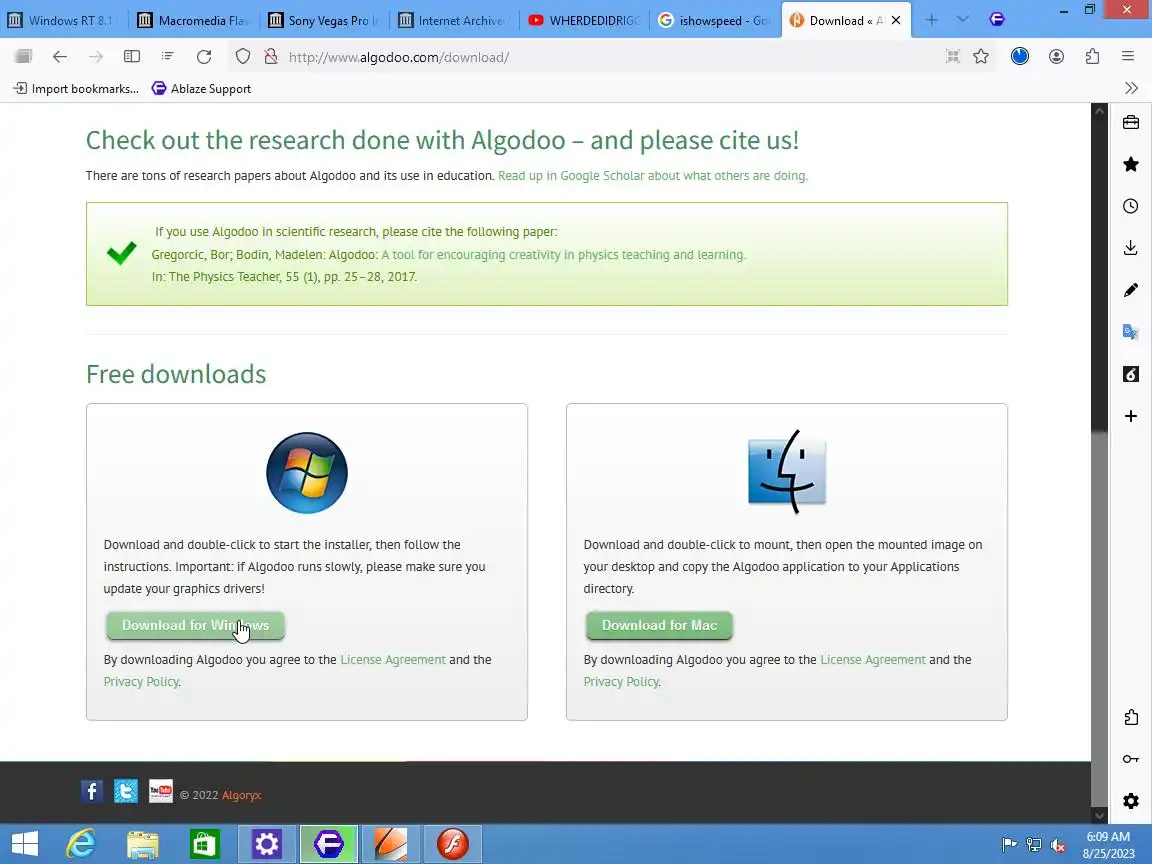
Task: Click the Mac Finder logo image
Action: 787,471
